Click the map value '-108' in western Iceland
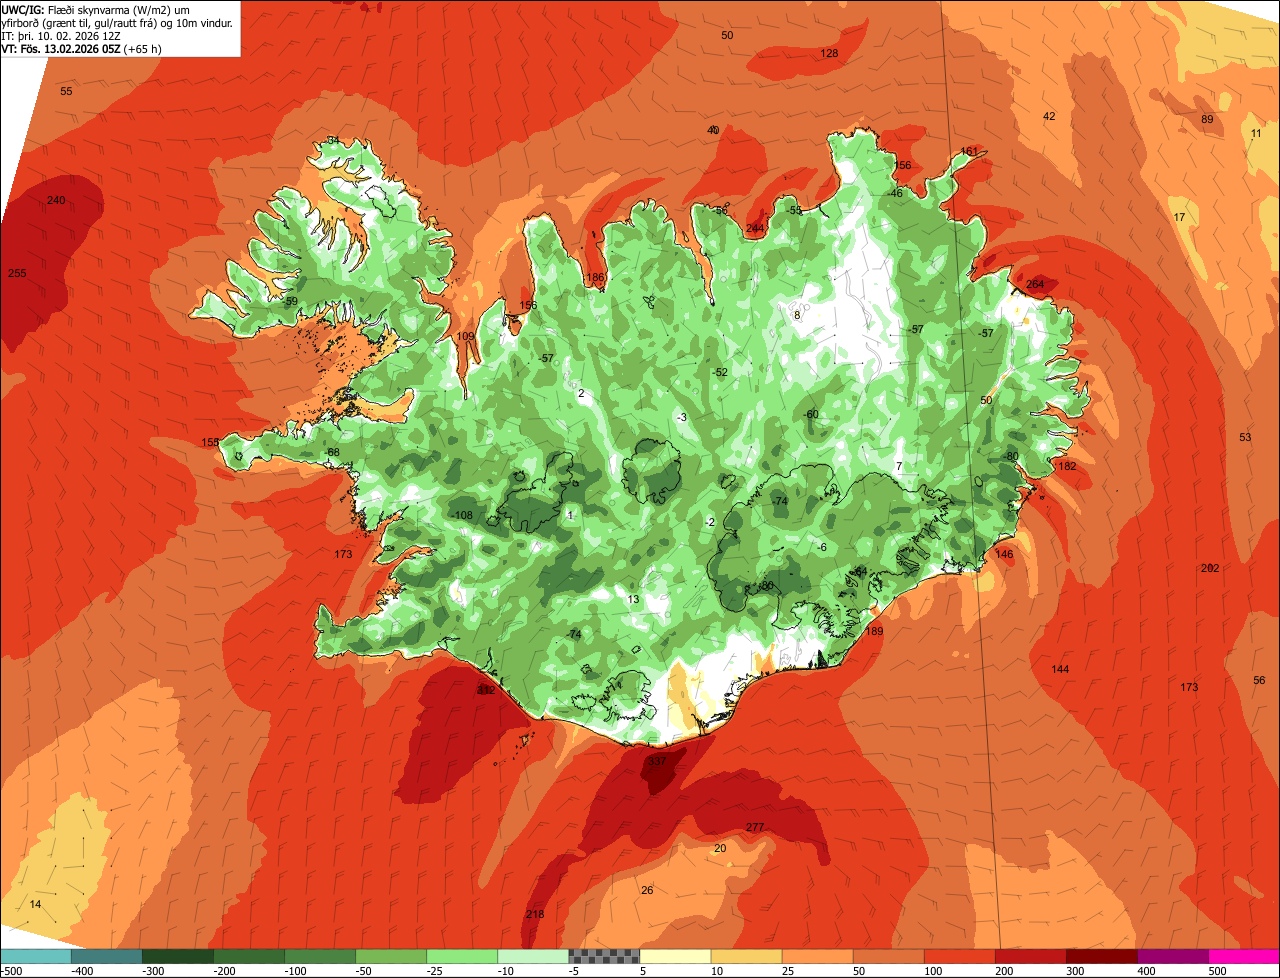Image resolution: width=1280 pixels, height=978 pixels. point(462,515)
